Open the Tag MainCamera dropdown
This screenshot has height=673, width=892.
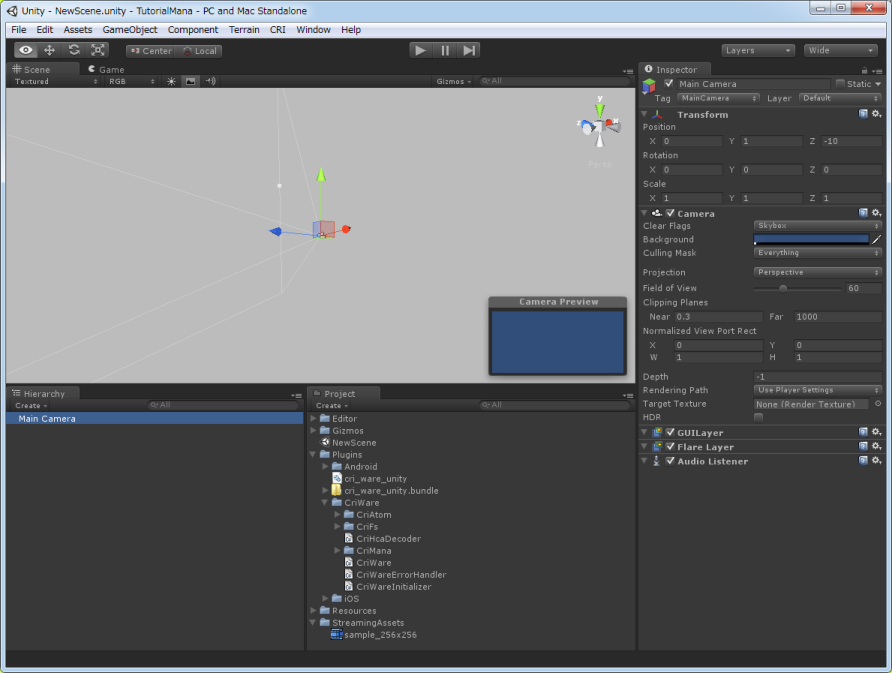pyautogui.click(x=718, y=98)
